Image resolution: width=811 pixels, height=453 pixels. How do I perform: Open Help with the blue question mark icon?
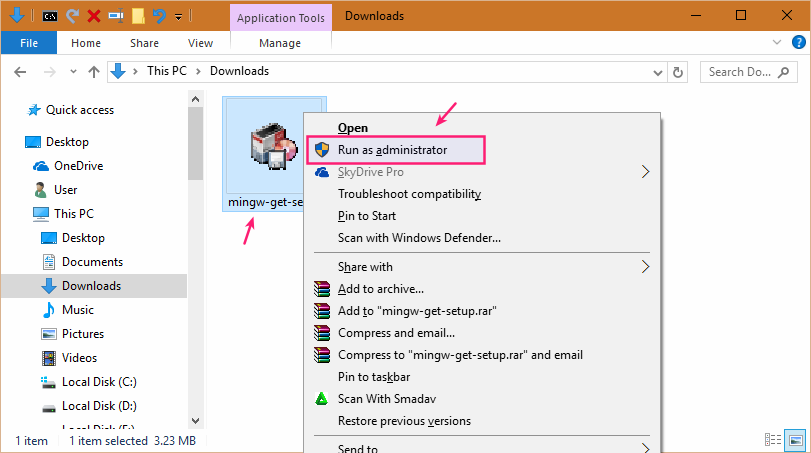coord(798,43)
